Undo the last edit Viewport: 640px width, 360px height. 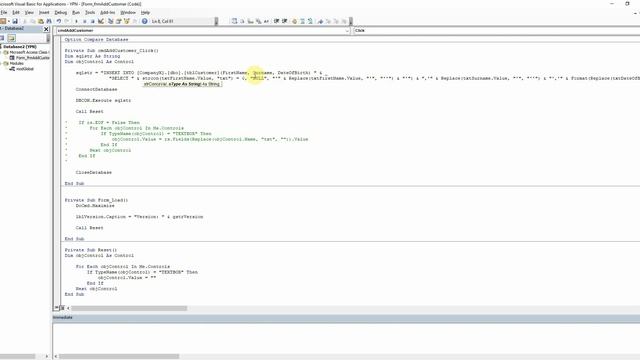[x=59, y=21]
